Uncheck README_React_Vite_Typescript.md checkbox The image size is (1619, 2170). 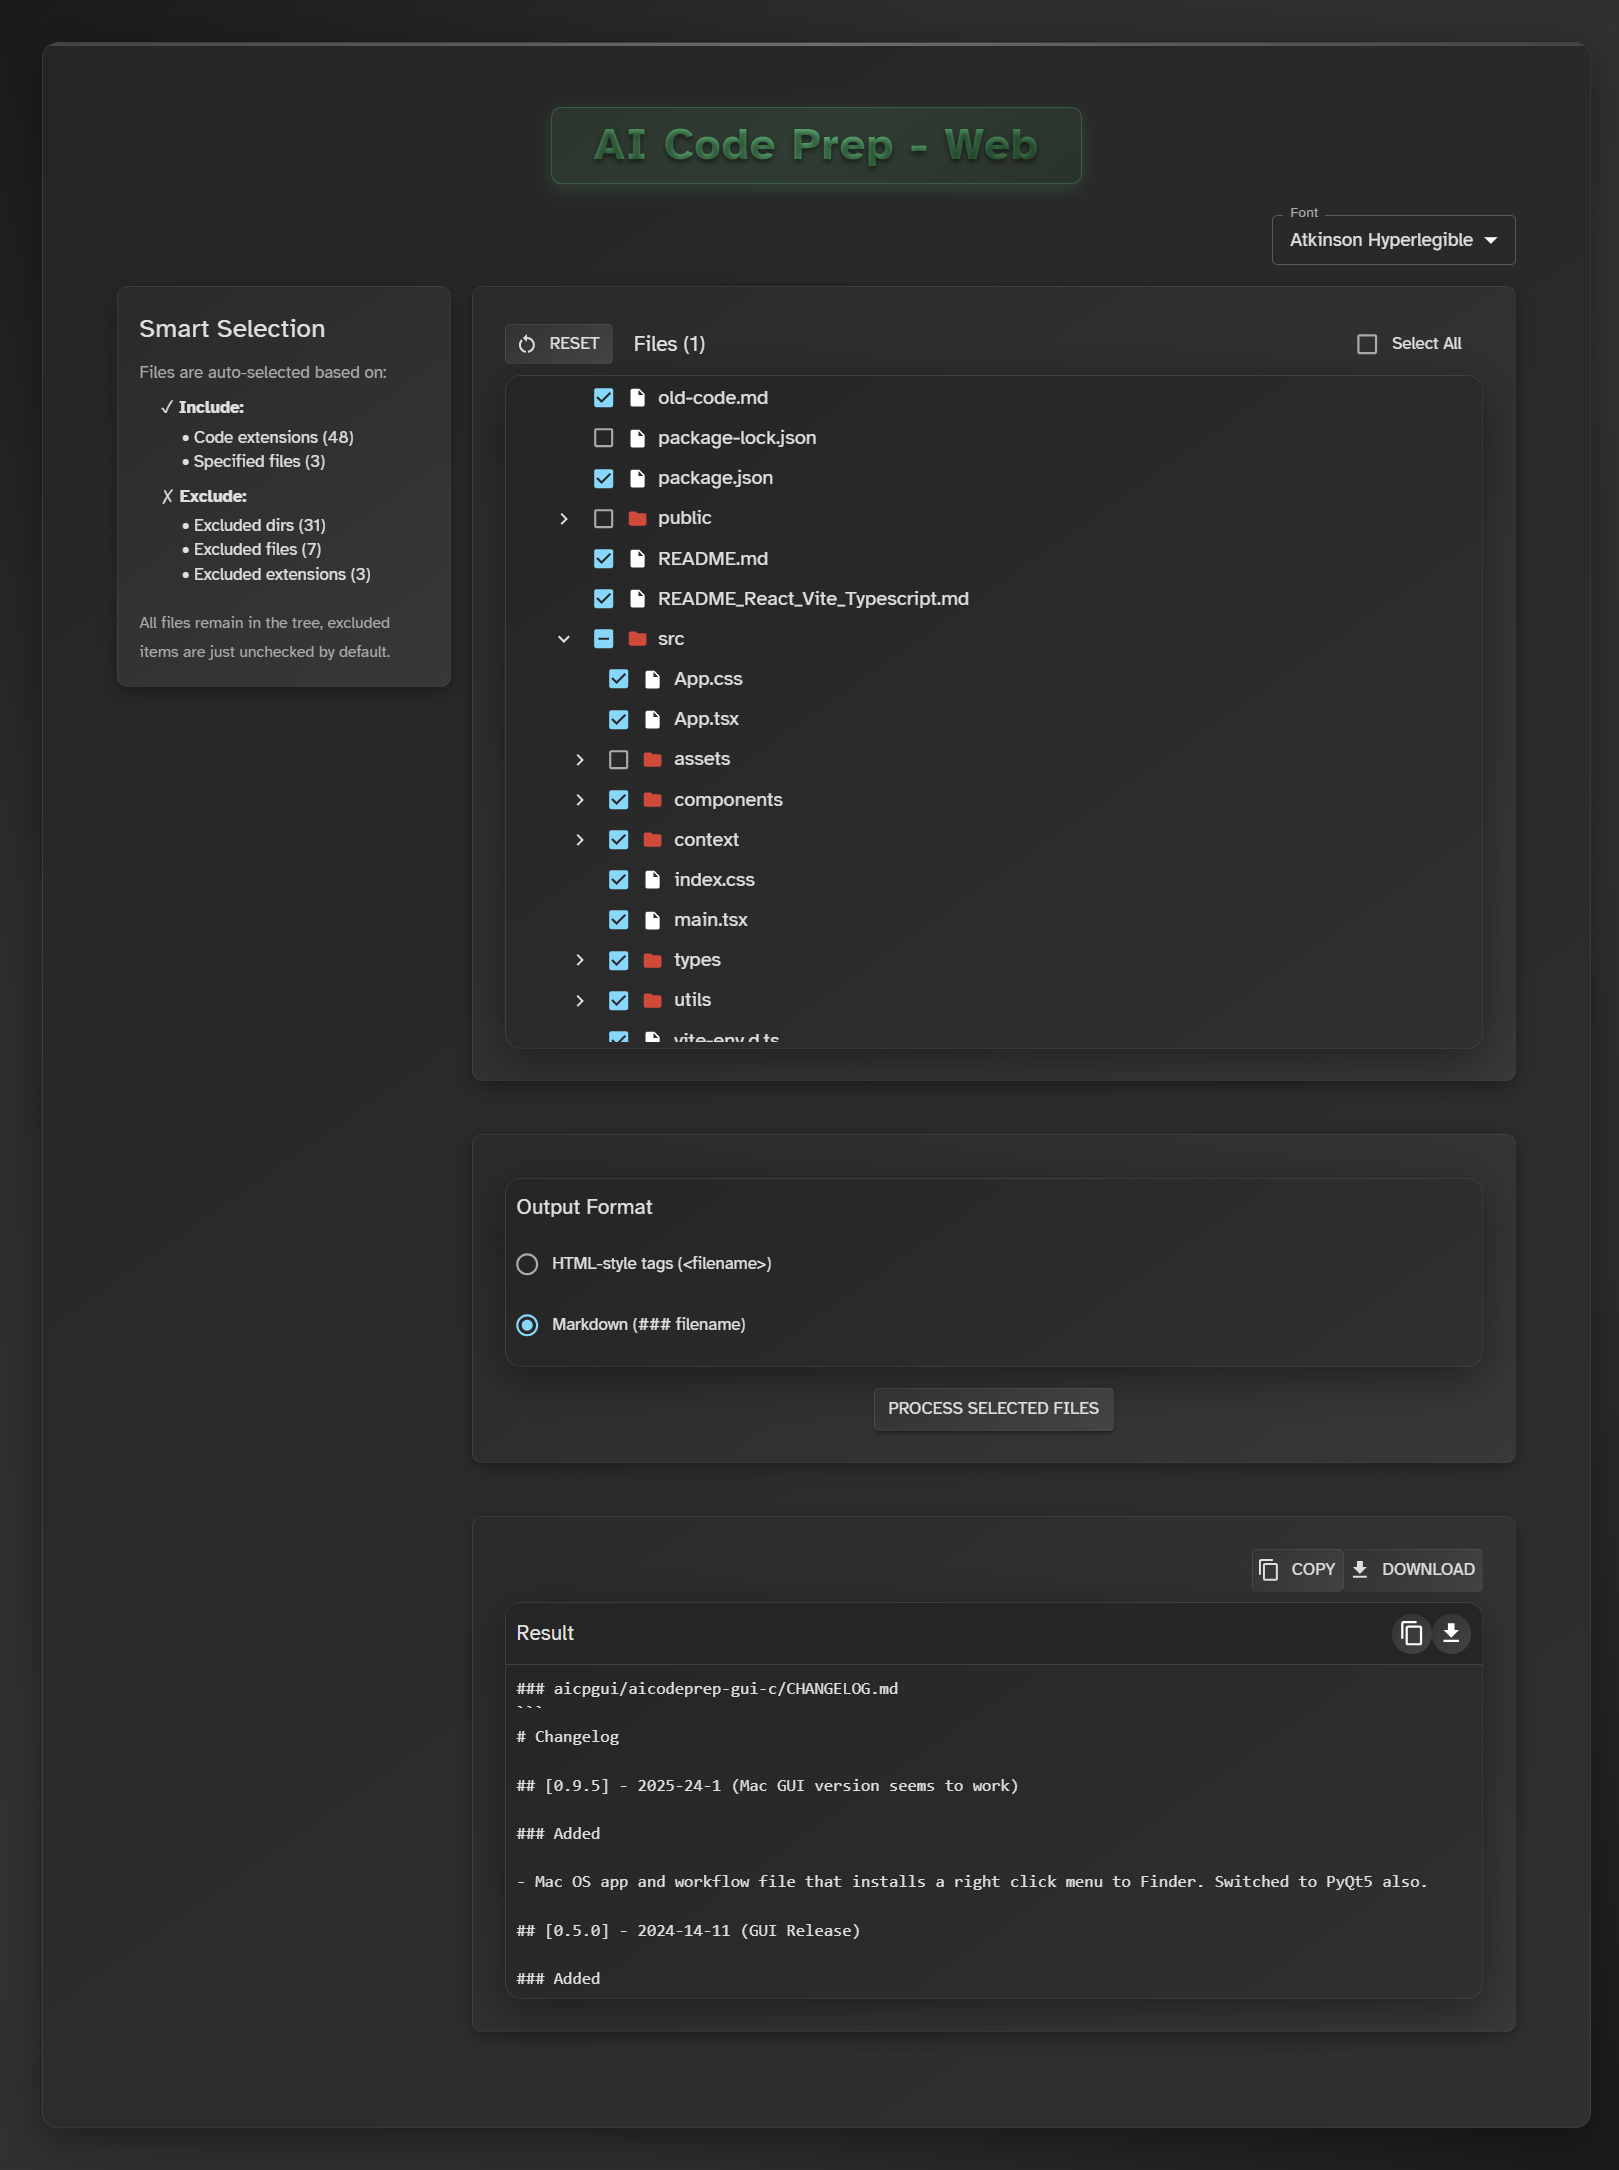click(x=603, y=598)
